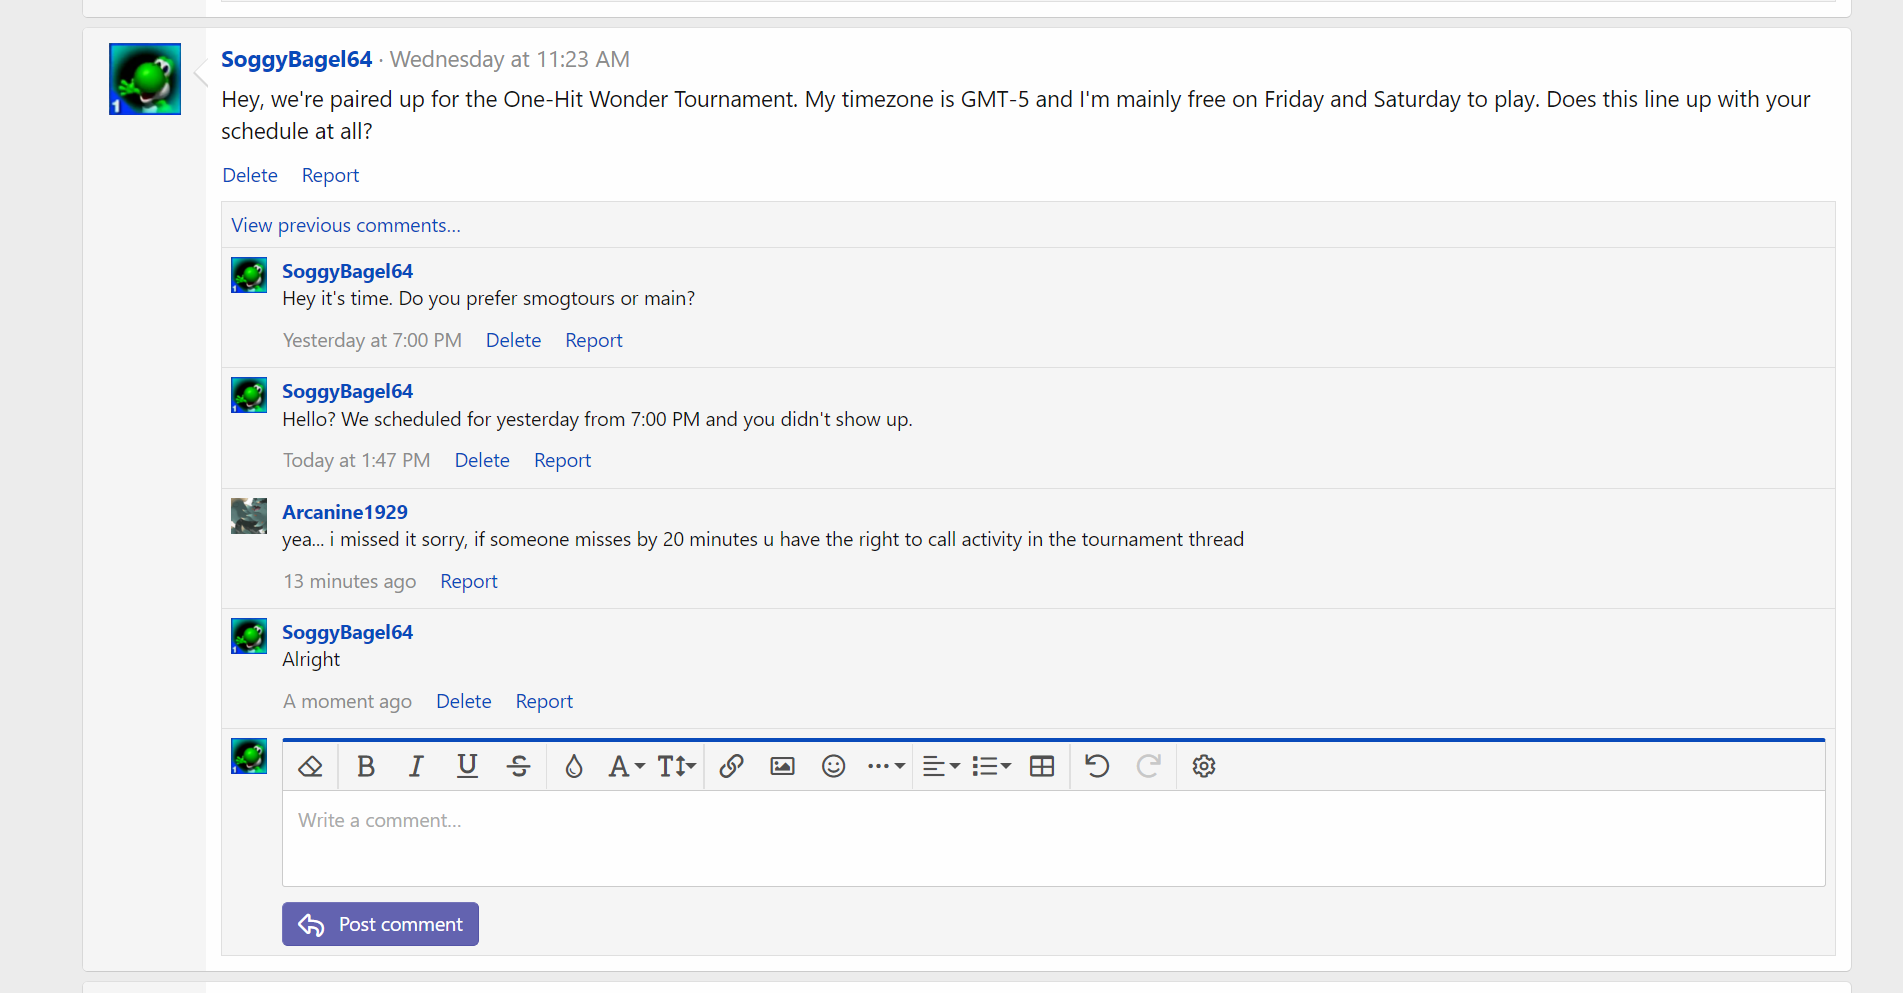Viewport: 1903px width, 993px height.
Task: Expand the three-dots insert menu
Action: [x=886, y=766]
